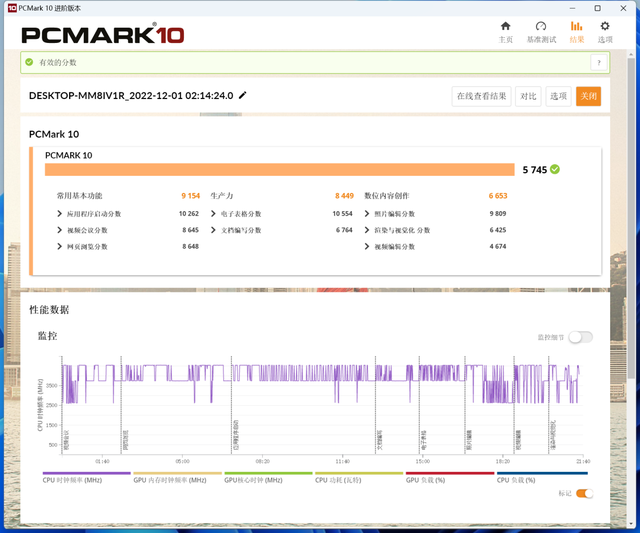The image size is (640, 533).
Task: Click the 4 674 video editing score value
Action: pos(498,247)
